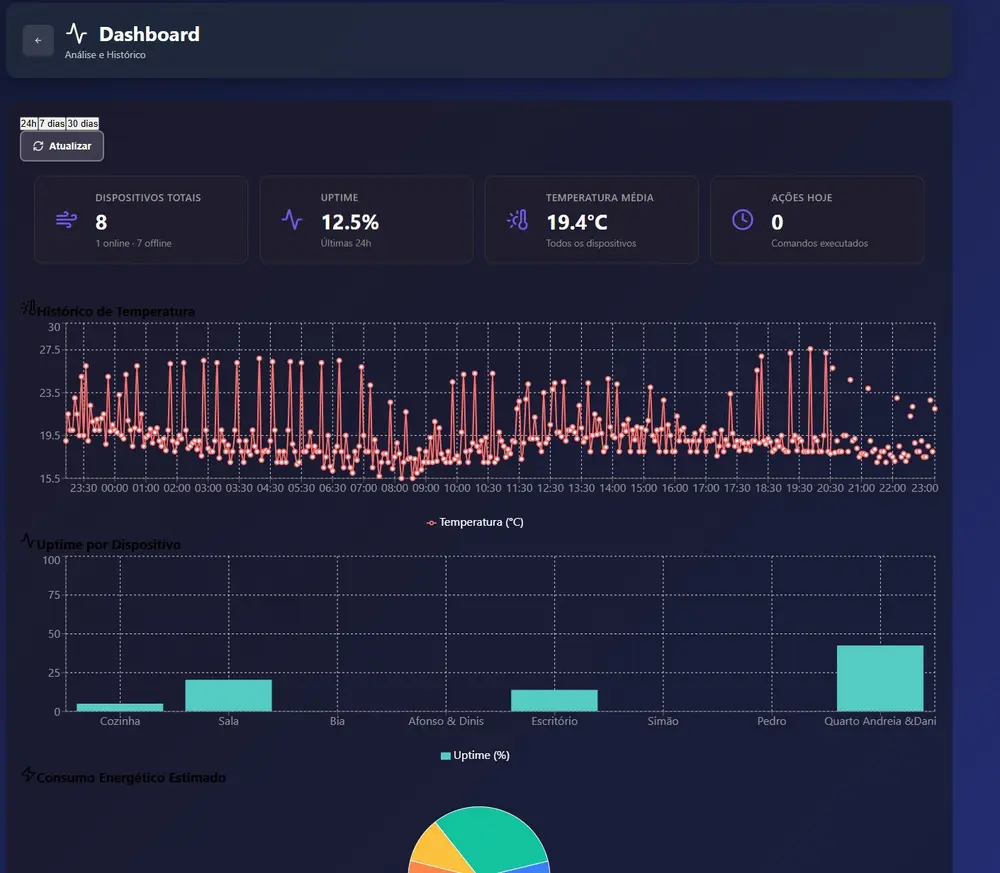Click the thermometer icon beside Histórico de Temperatura

28,309
